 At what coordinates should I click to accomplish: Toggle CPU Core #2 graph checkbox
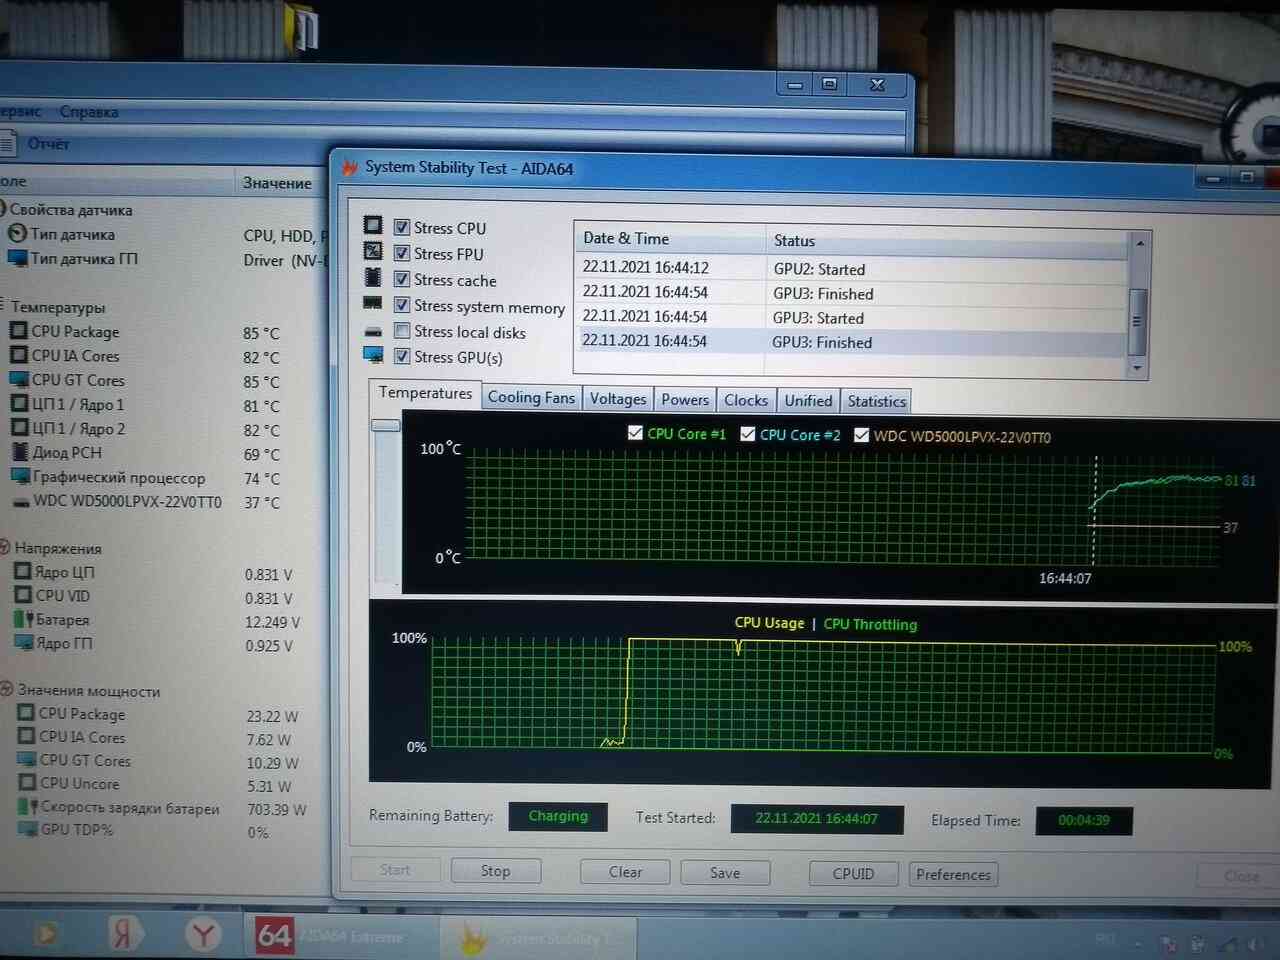click(x=747, y=434)
